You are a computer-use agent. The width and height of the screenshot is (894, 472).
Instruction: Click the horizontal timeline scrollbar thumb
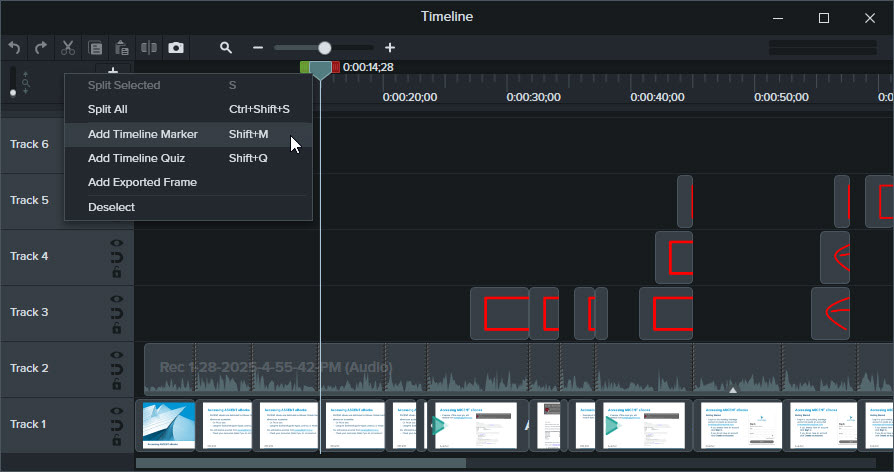pos(300,463)
